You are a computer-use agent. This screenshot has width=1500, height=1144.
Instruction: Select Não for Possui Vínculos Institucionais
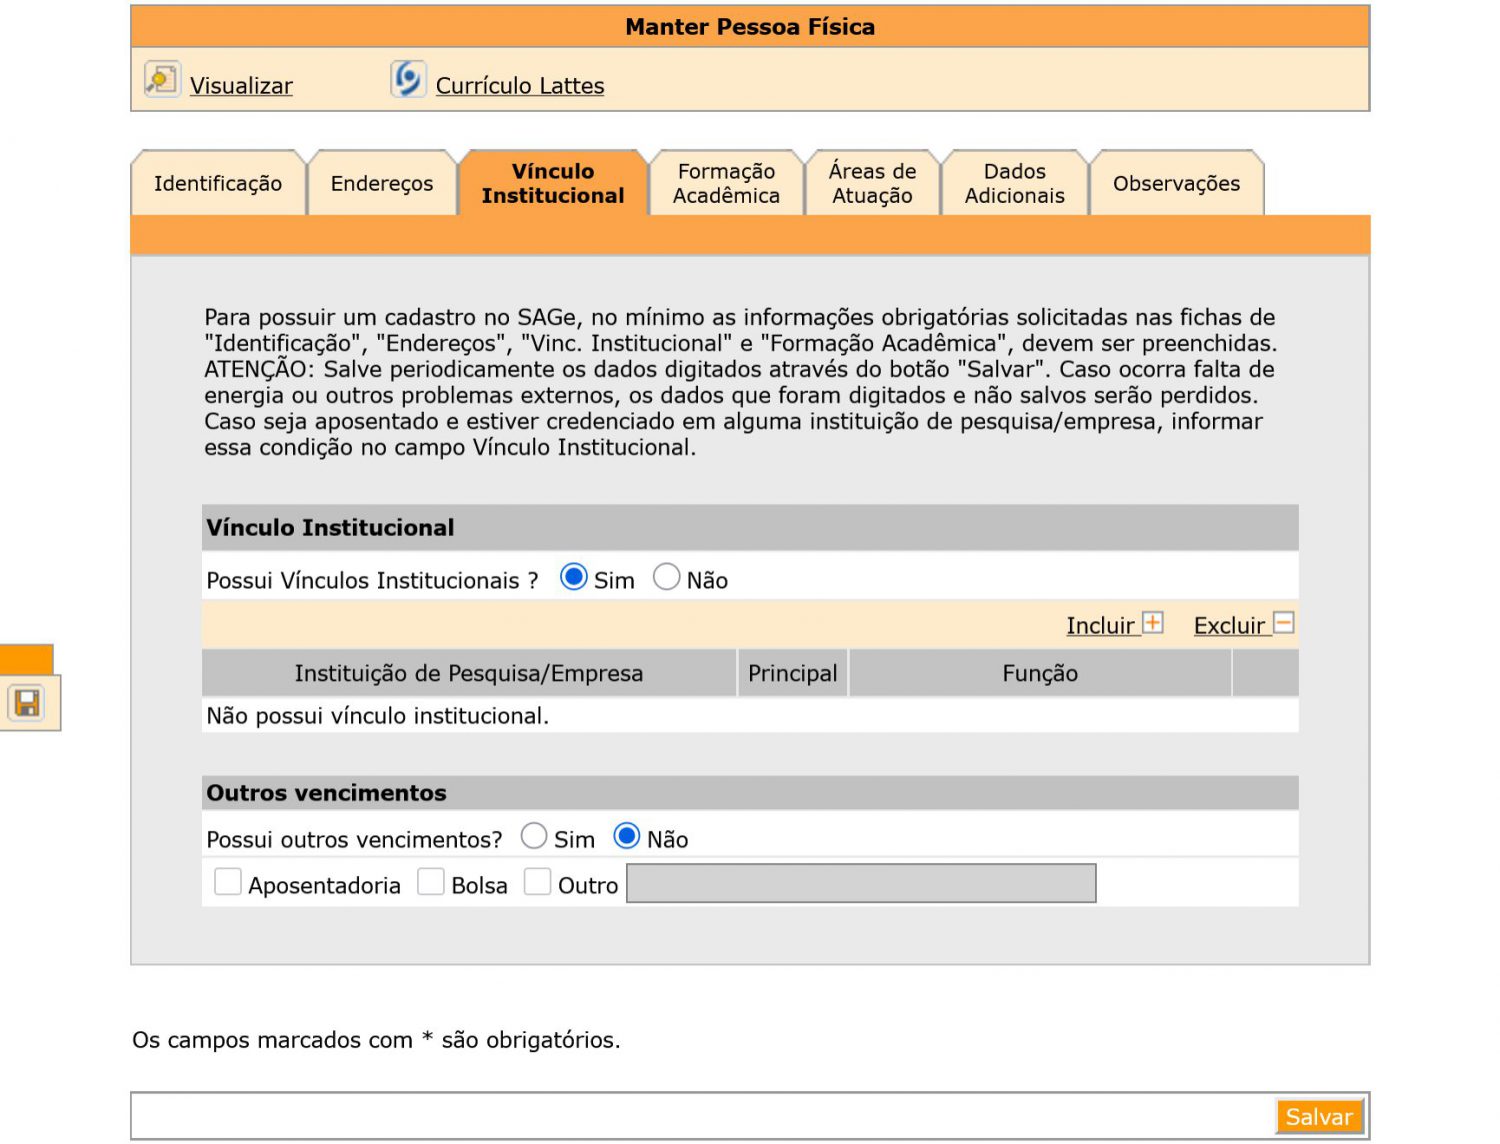666,577
